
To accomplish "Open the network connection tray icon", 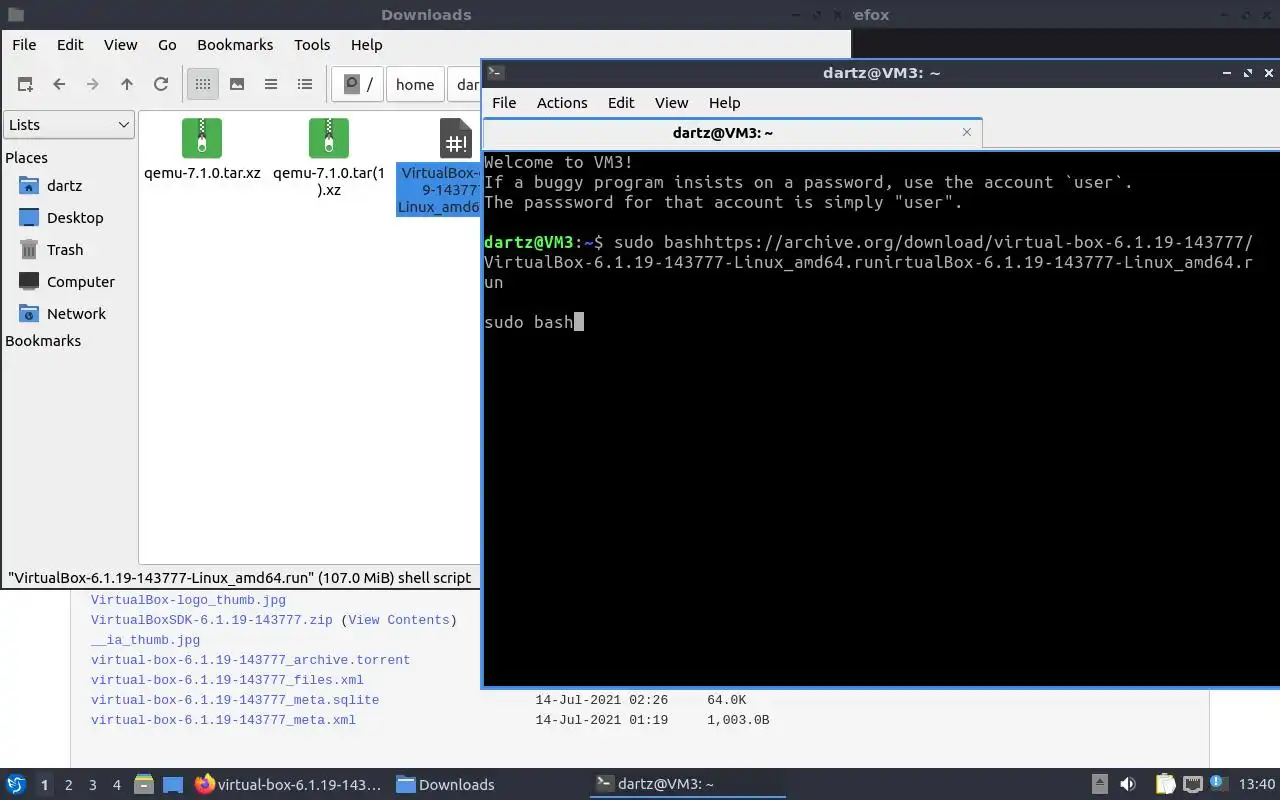I will (1193, 785).
